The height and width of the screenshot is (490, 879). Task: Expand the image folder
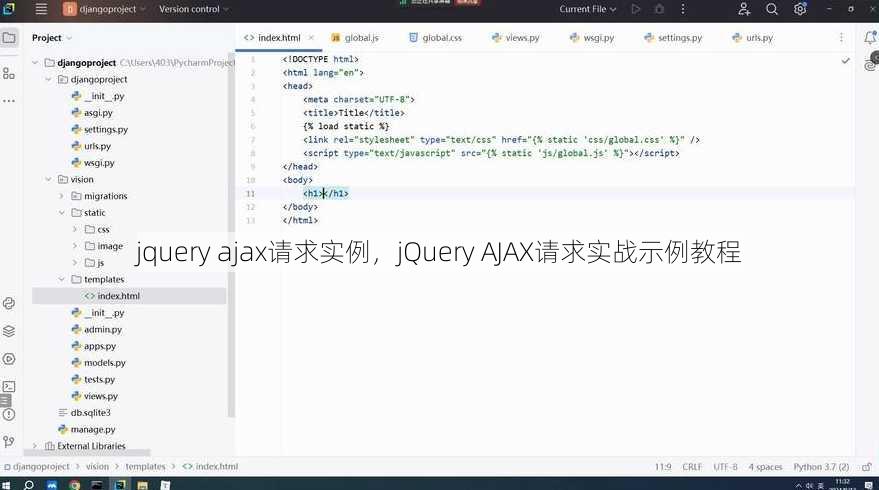(x=75, y=246)
